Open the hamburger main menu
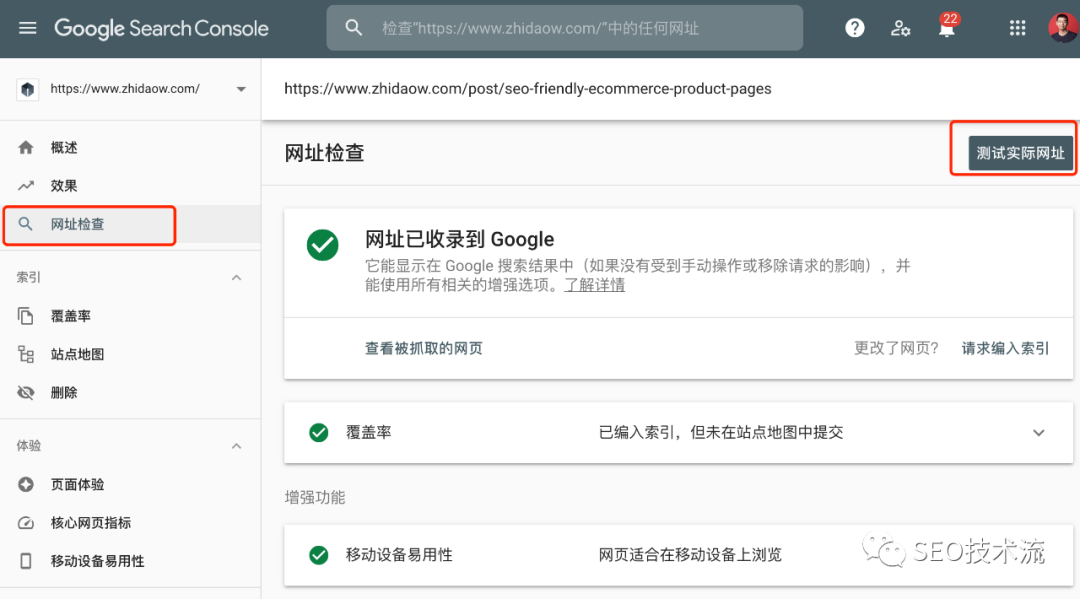The width and height of the screenshot is (1080, 599). coord(27,28)
